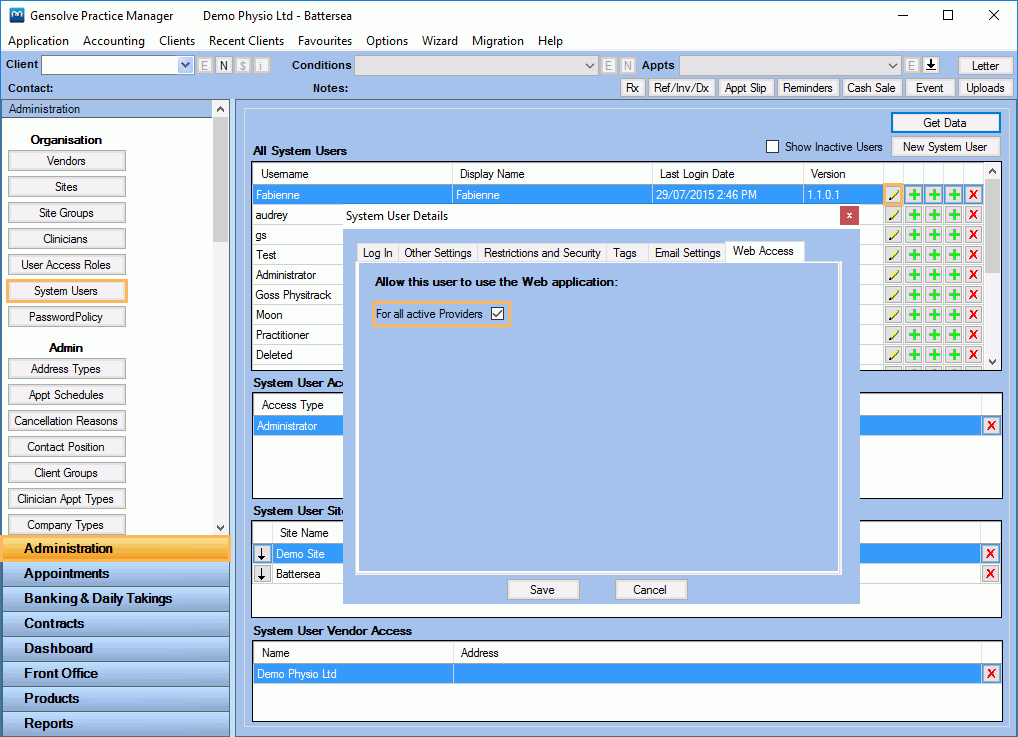Image resolution: width=1018 pixels, height=737 pixels.
Task: Open the Reports section
Action: click(116, 723)
